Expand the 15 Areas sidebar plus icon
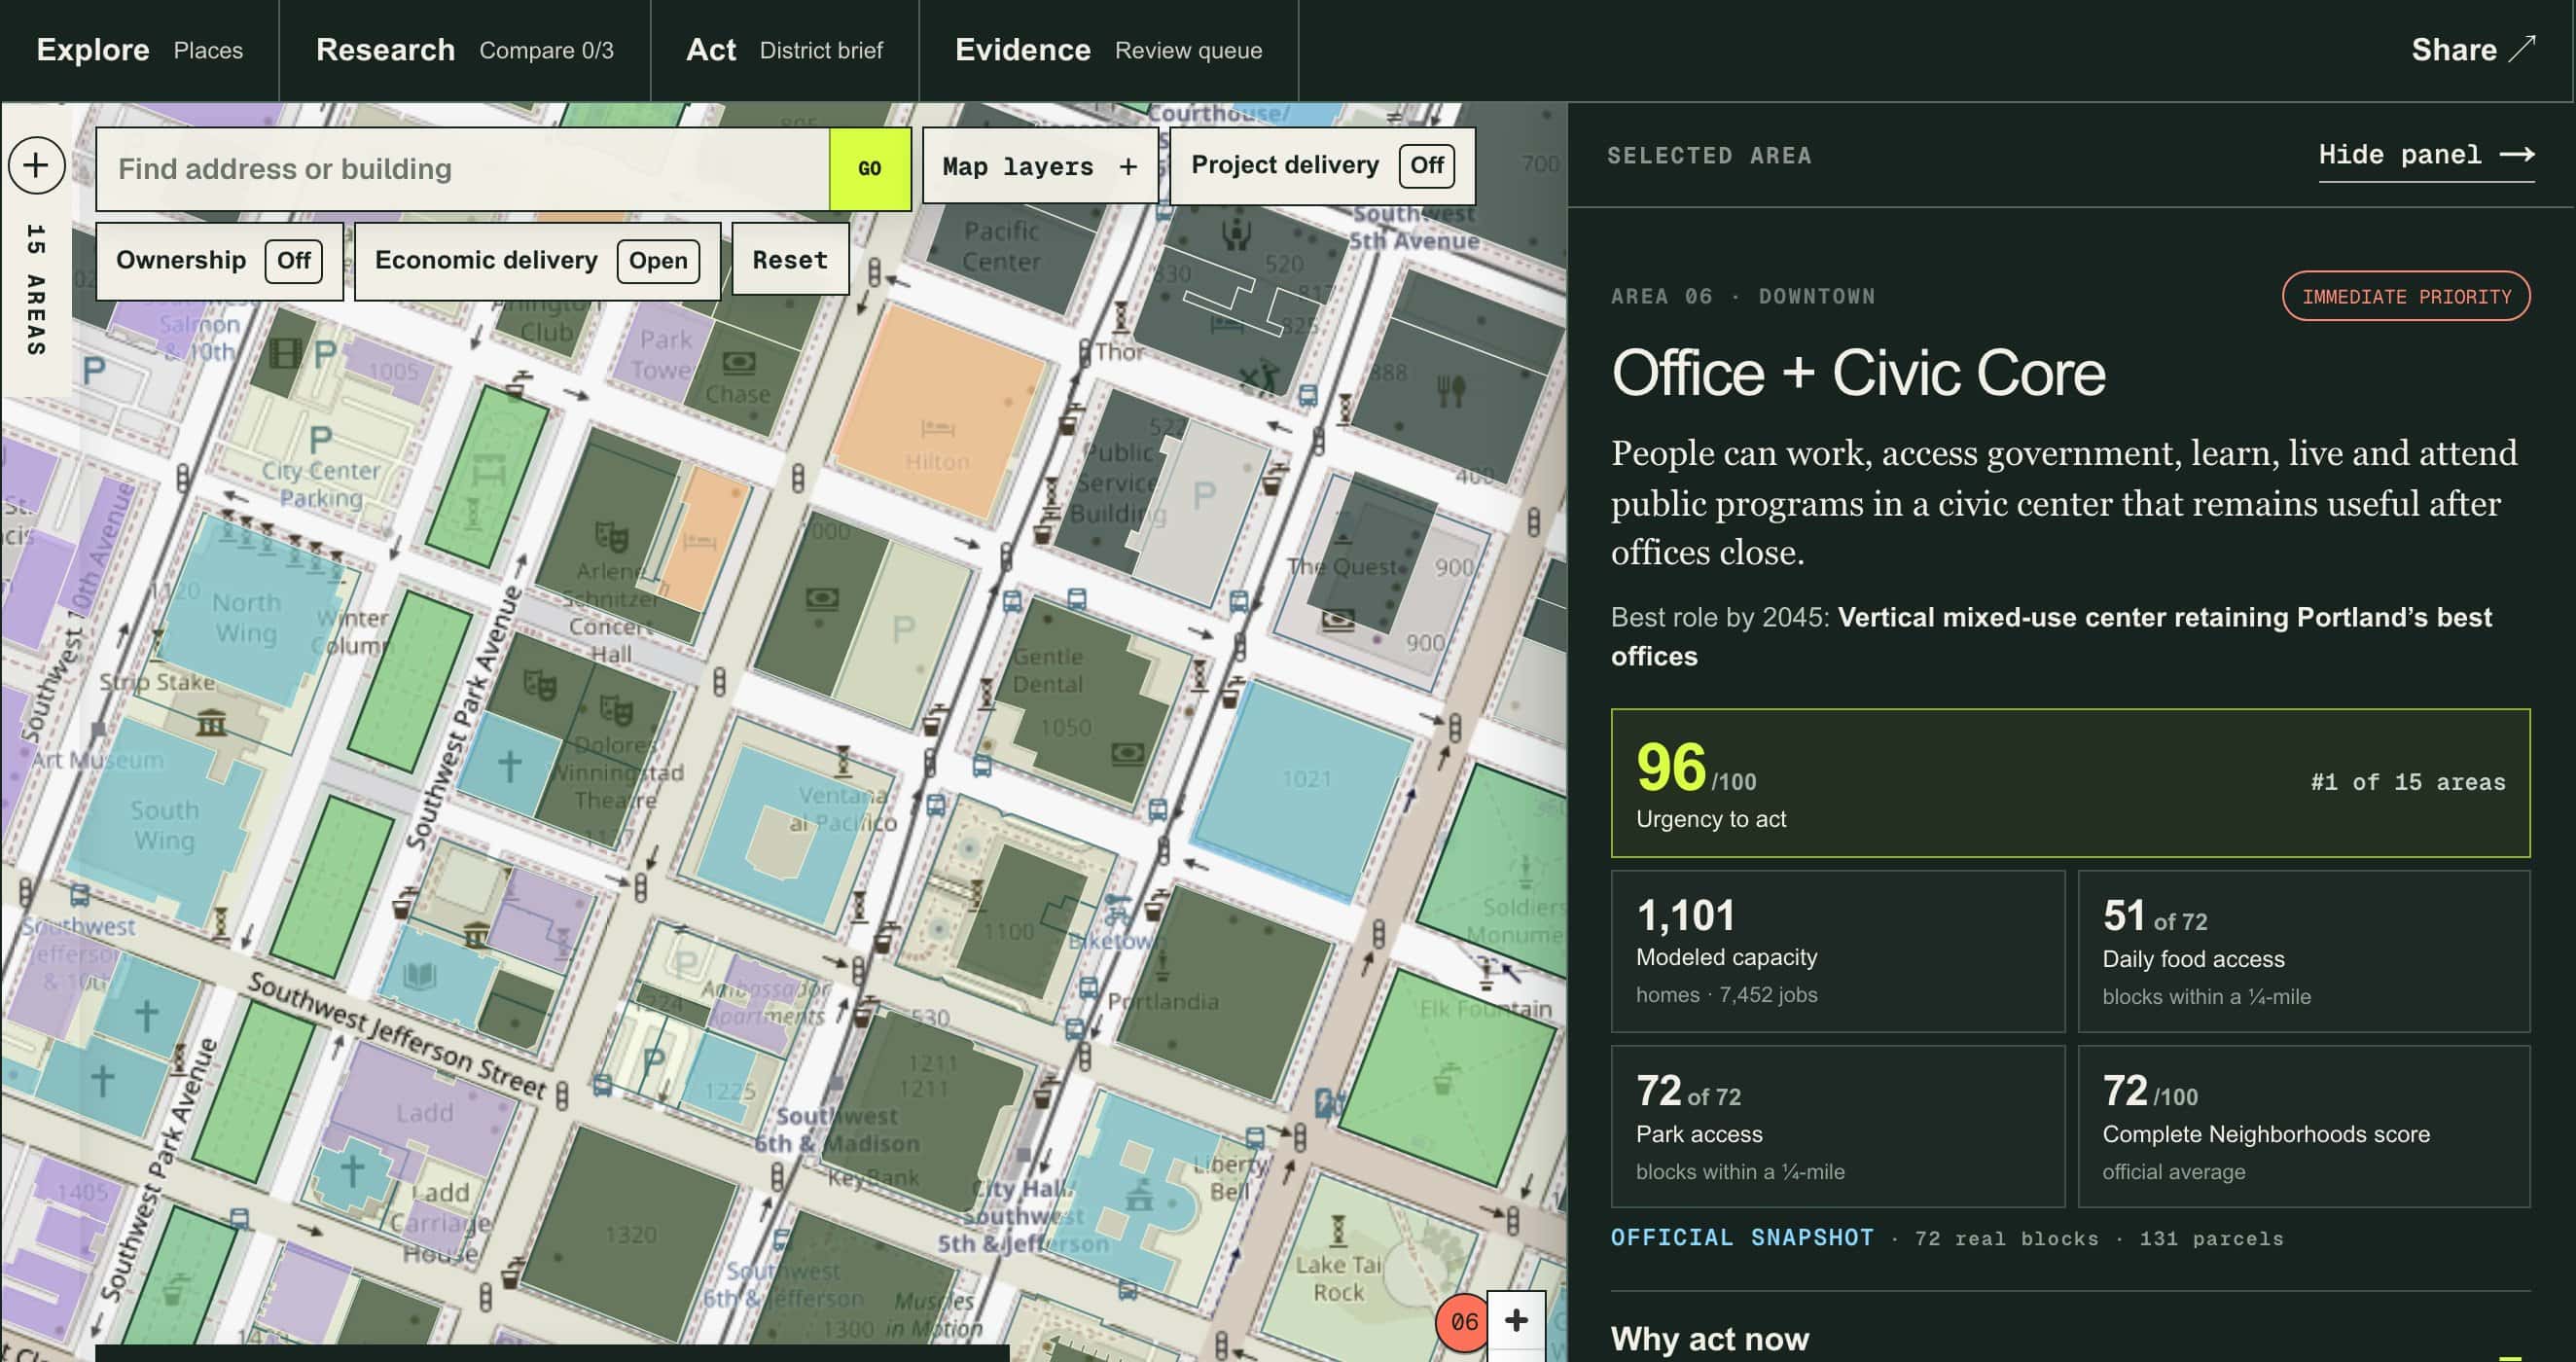This screenshot has width=2576, height=1362. (36, 165)
